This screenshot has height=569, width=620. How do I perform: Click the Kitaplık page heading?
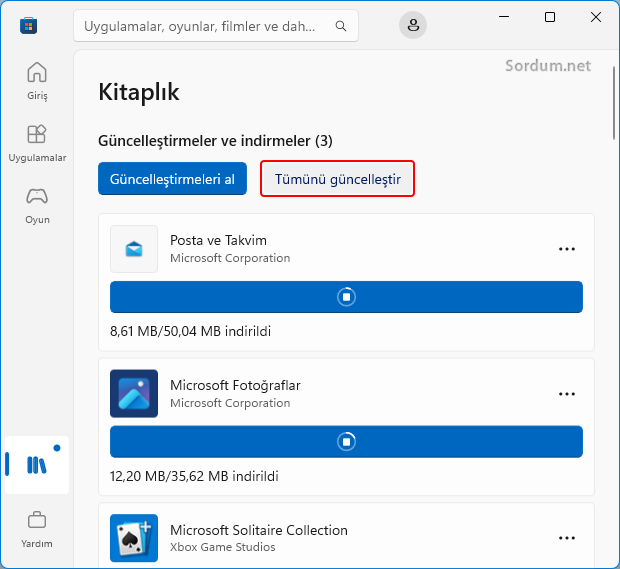pos(139,93)
